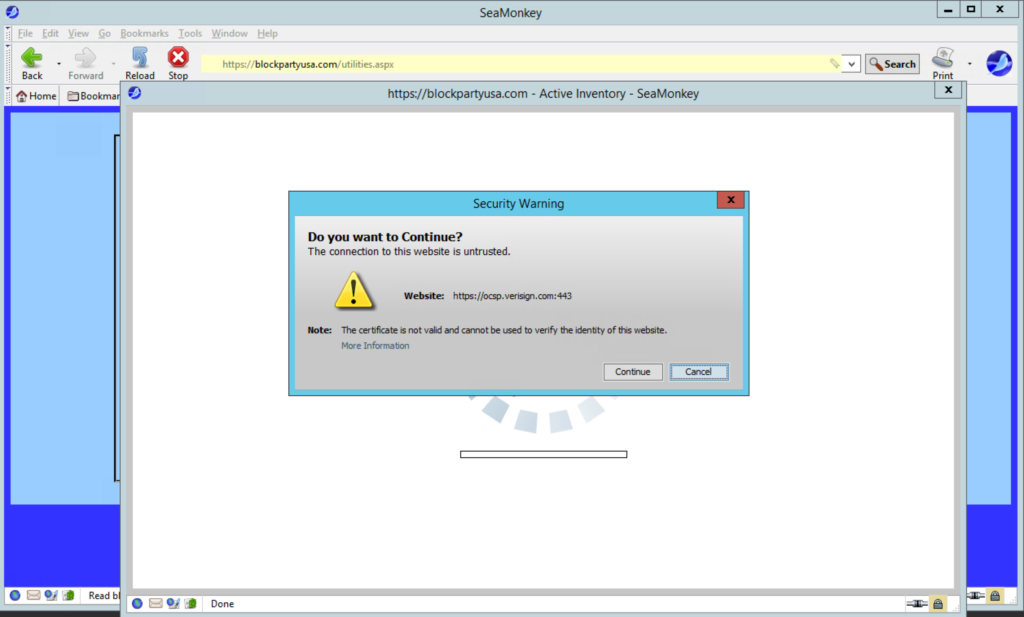Click online/offline plug icon in Active Inventory window
1024x617 pixels.
[x=916, y=604]
